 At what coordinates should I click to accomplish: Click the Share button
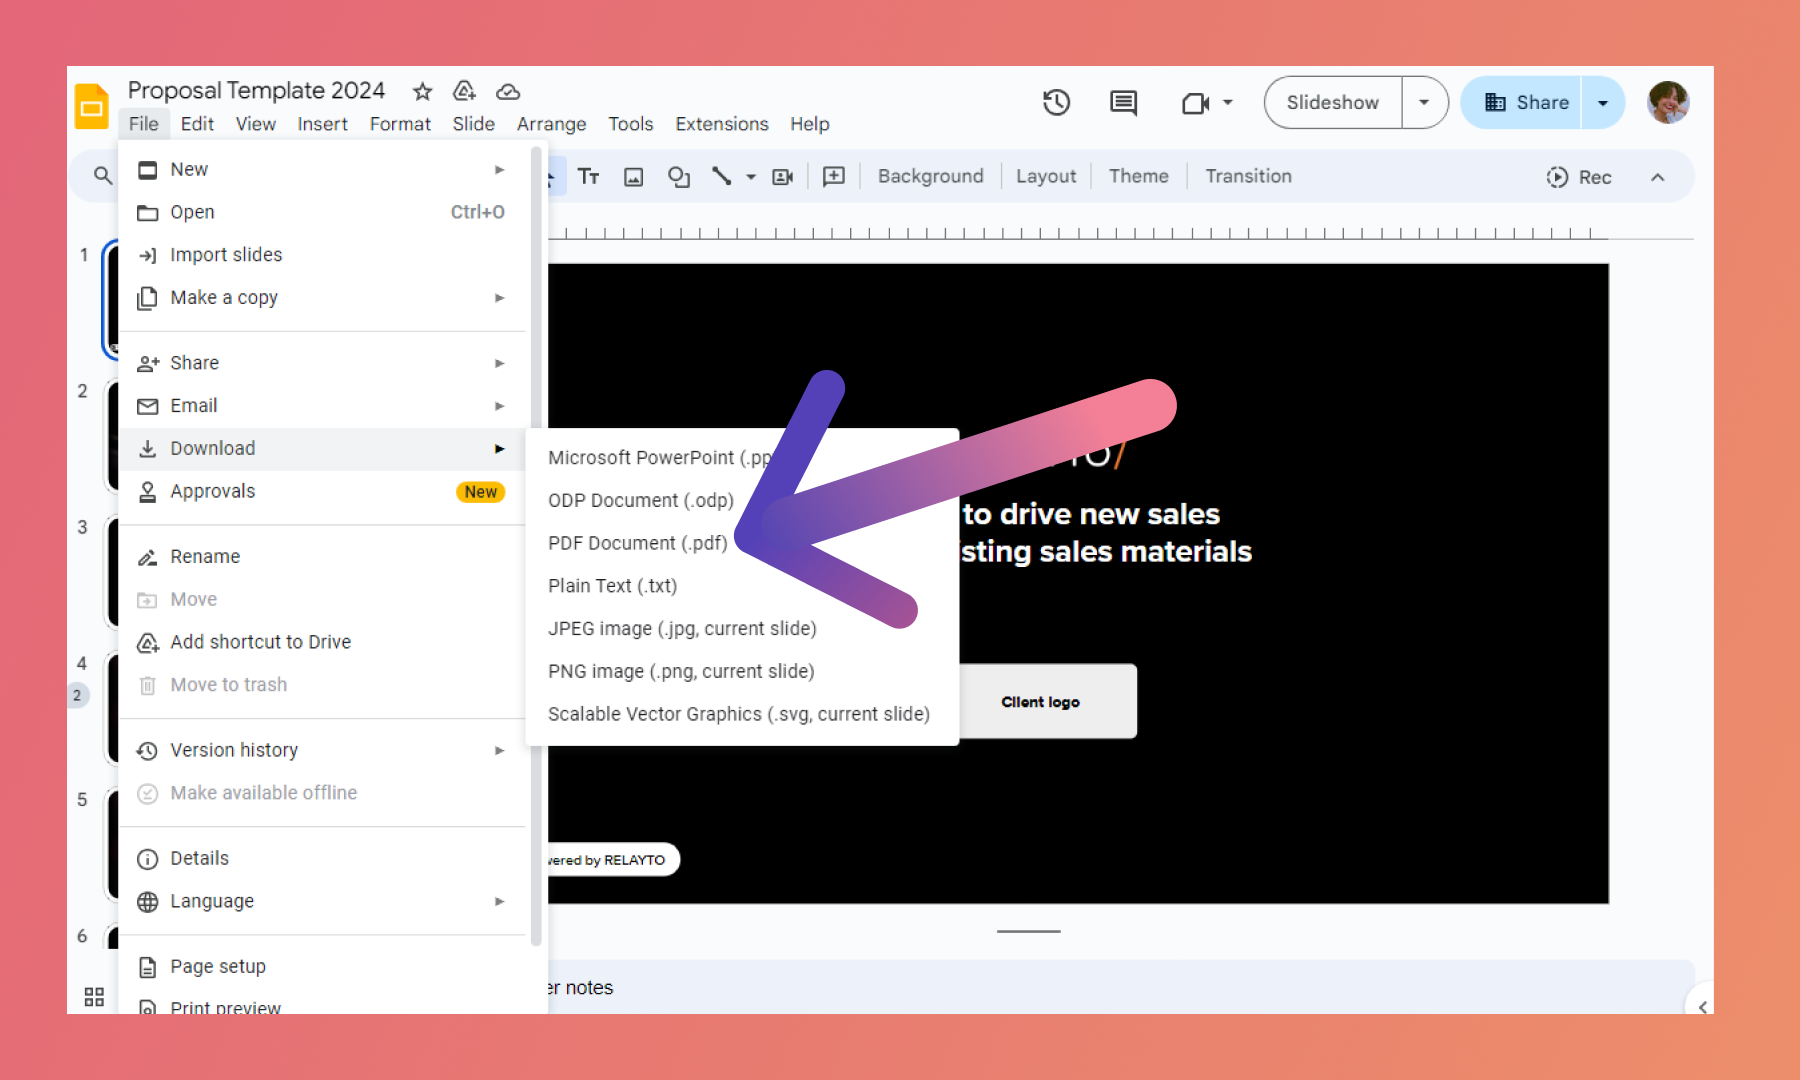point(1522,102)
